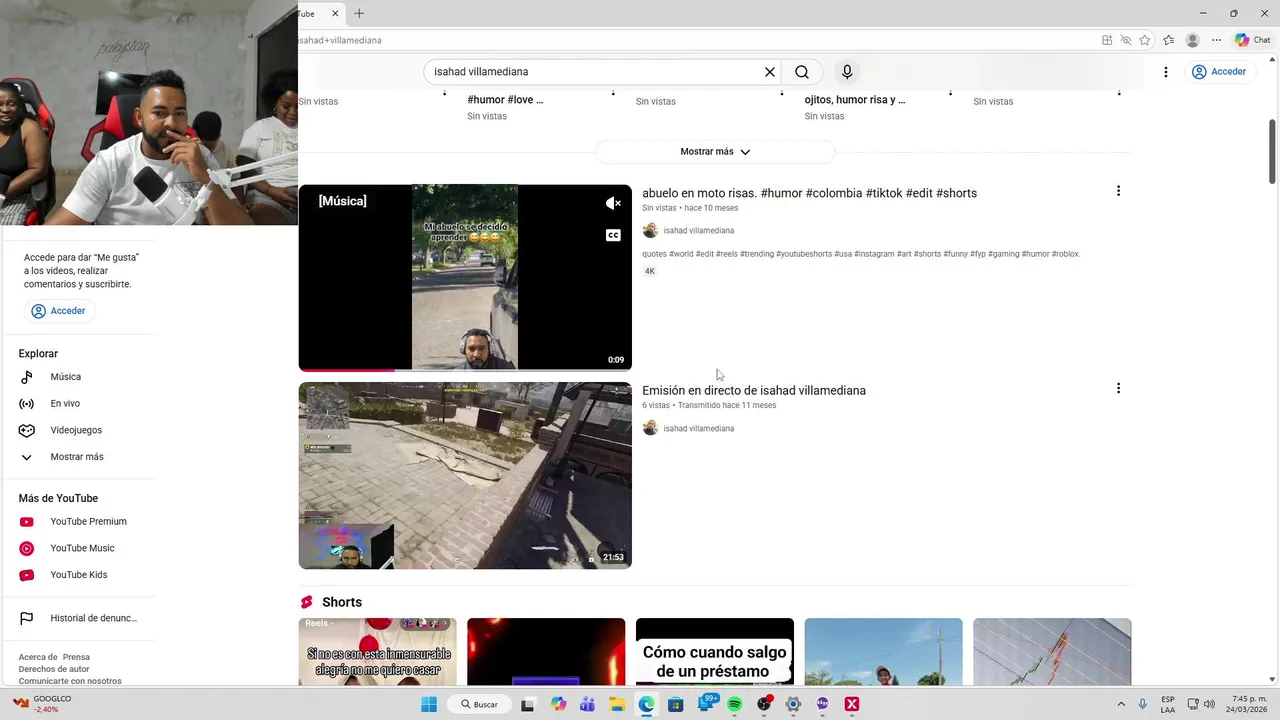Click the 4K badge under abuelo video
Screen dimensions: 1280x720
(x=649, y=272)
